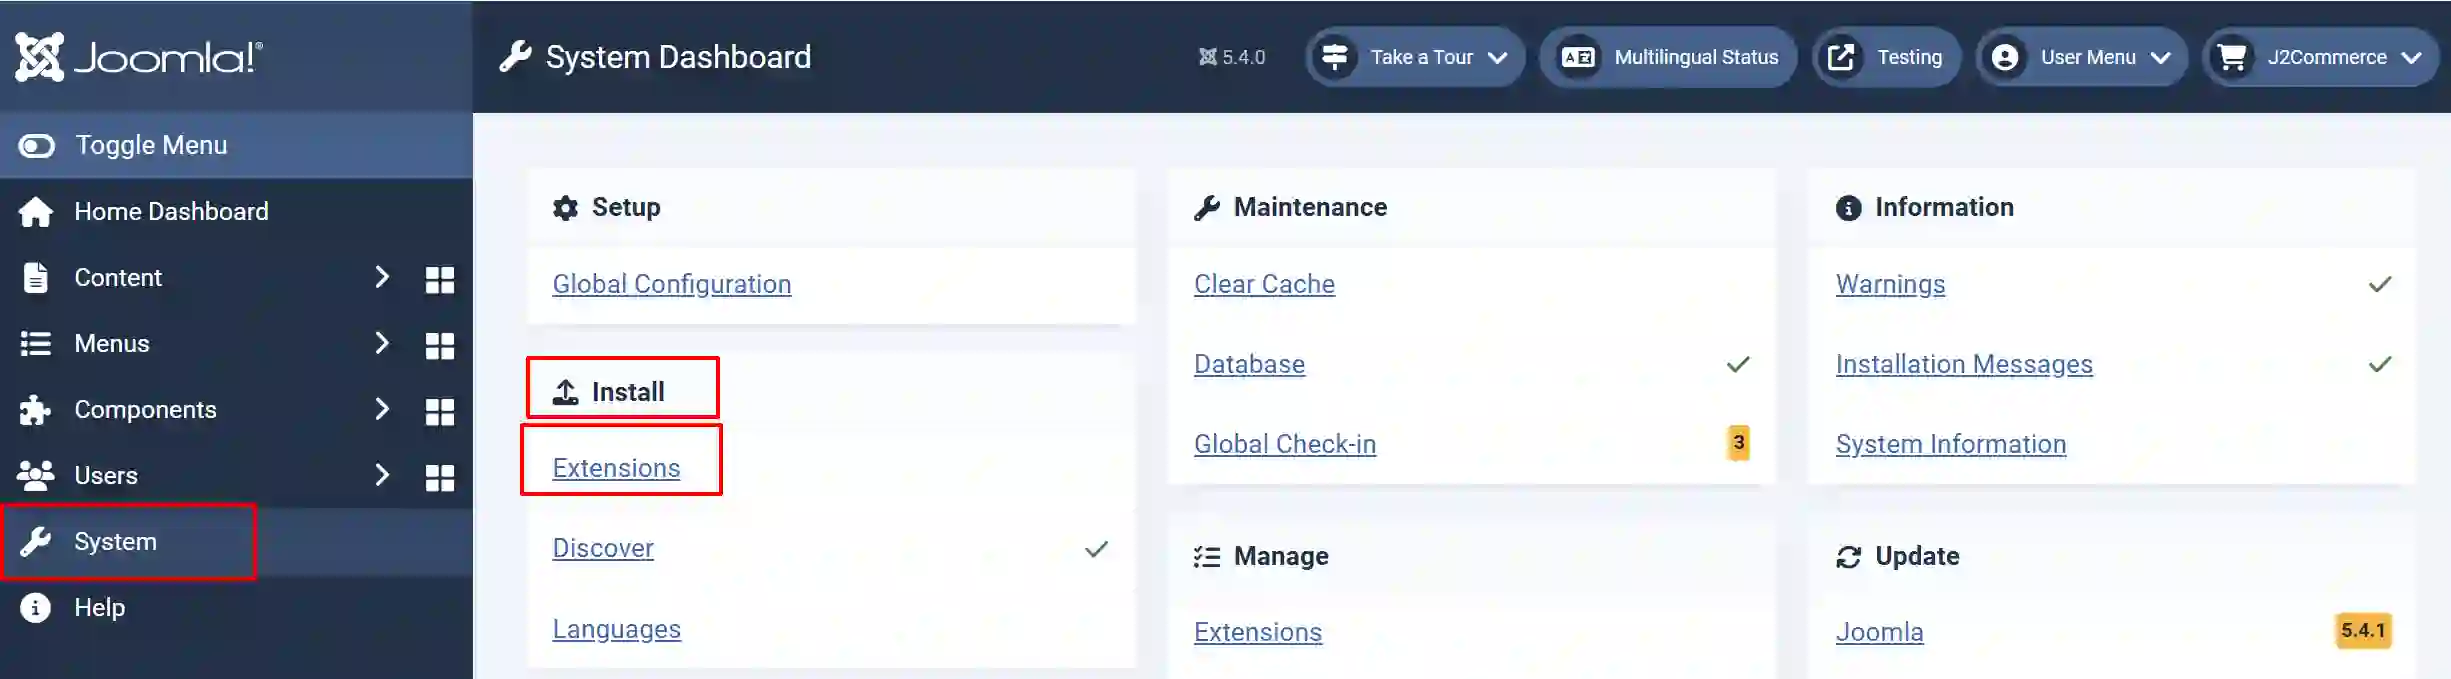2451x679 pixels.
Task: Open Components dashboard grid icon
Action: pos(440,412)
